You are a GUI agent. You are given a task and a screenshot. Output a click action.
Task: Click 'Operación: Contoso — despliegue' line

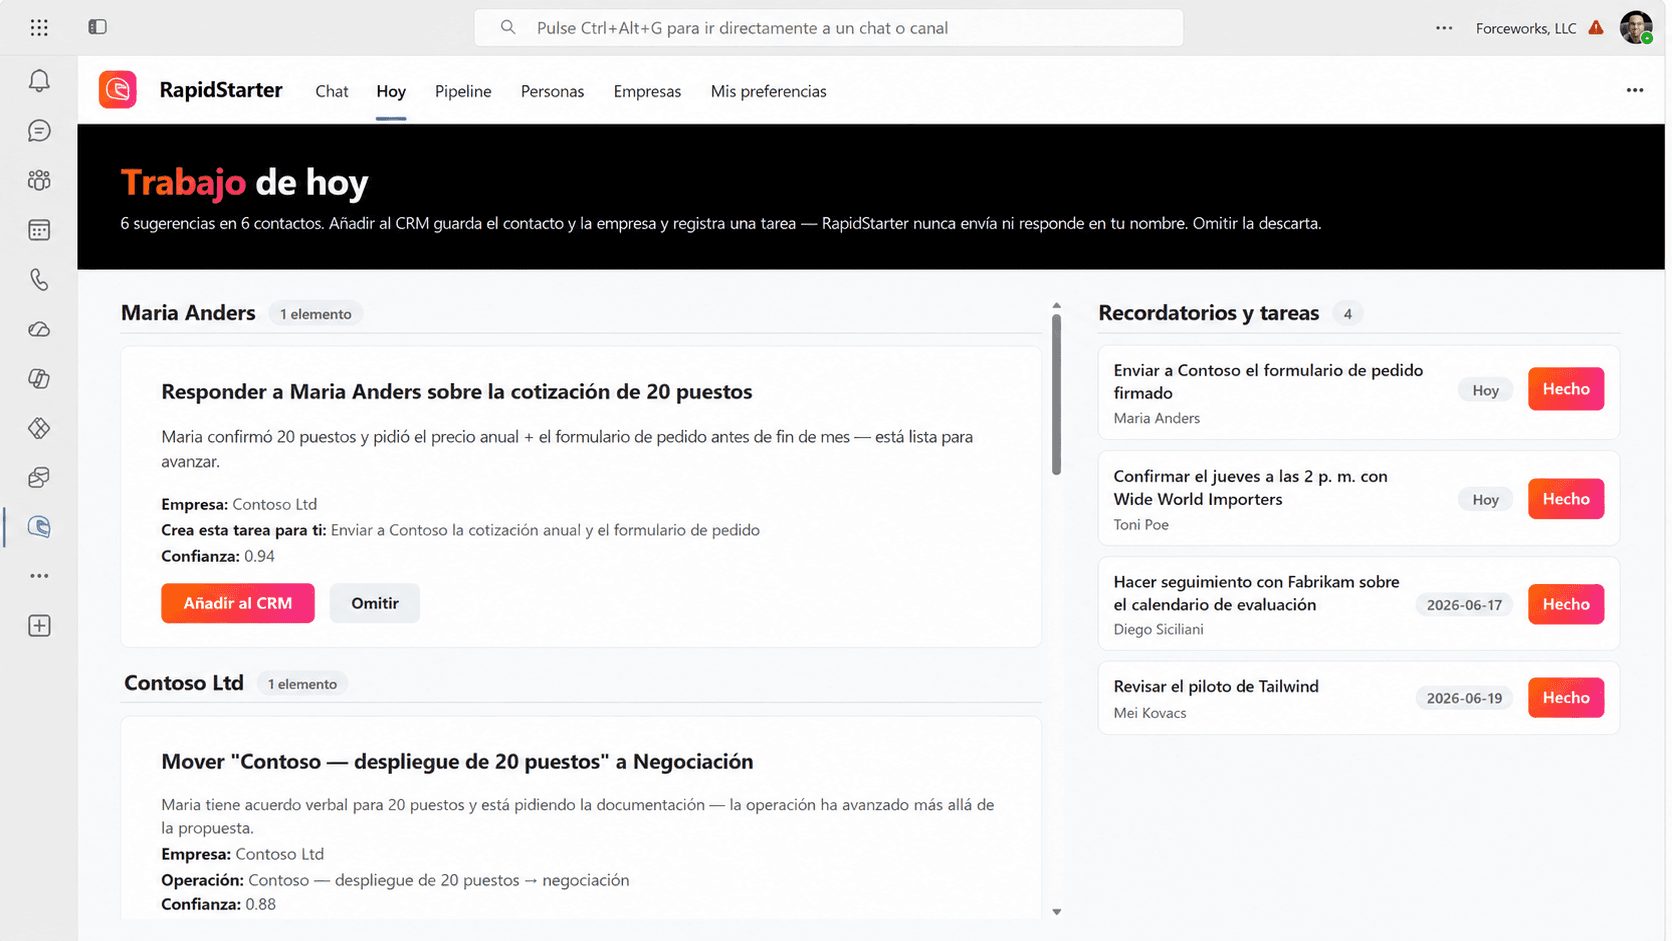click(x=395, y=880)
